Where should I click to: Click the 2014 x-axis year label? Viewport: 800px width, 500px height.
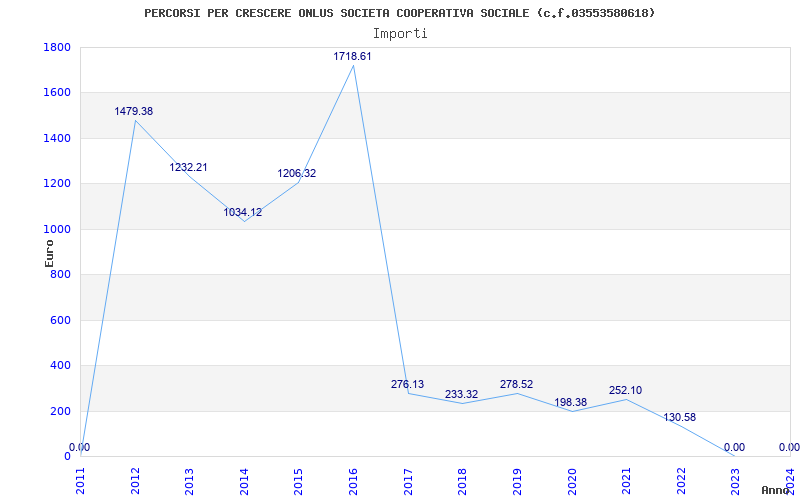[x=244, y=481]
